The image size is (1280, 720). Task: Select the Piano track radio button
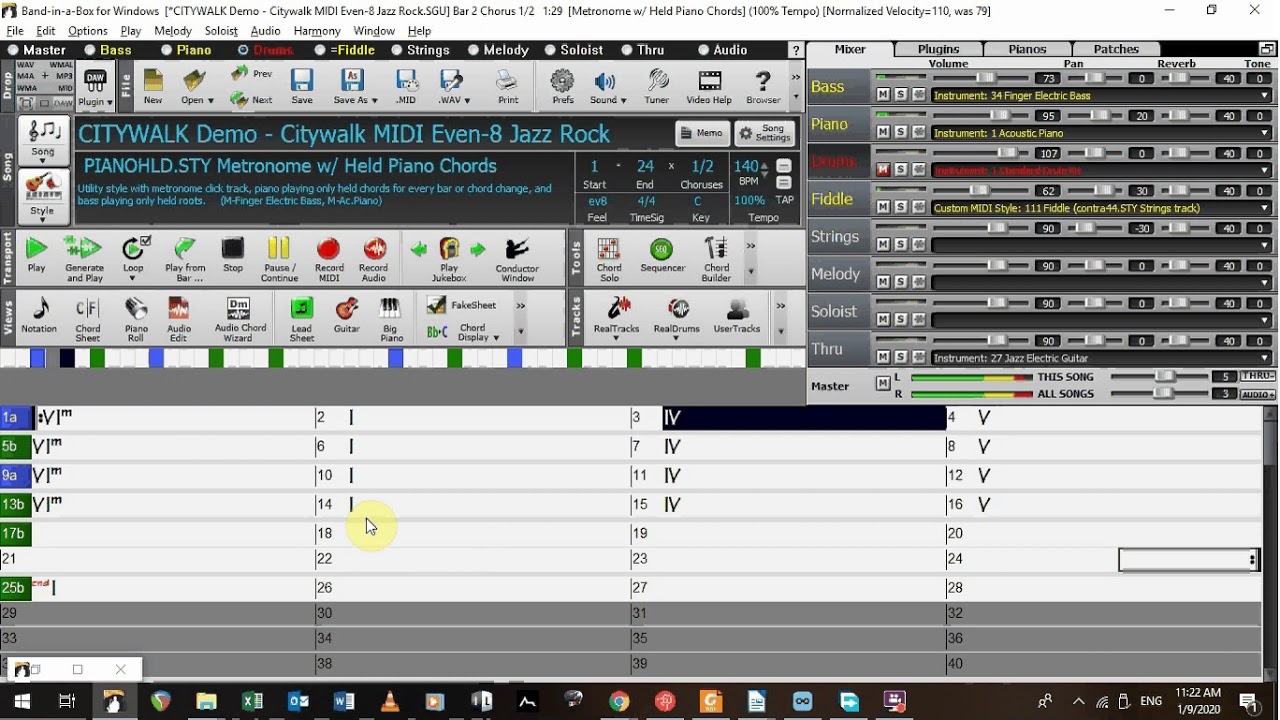point(166,50)
